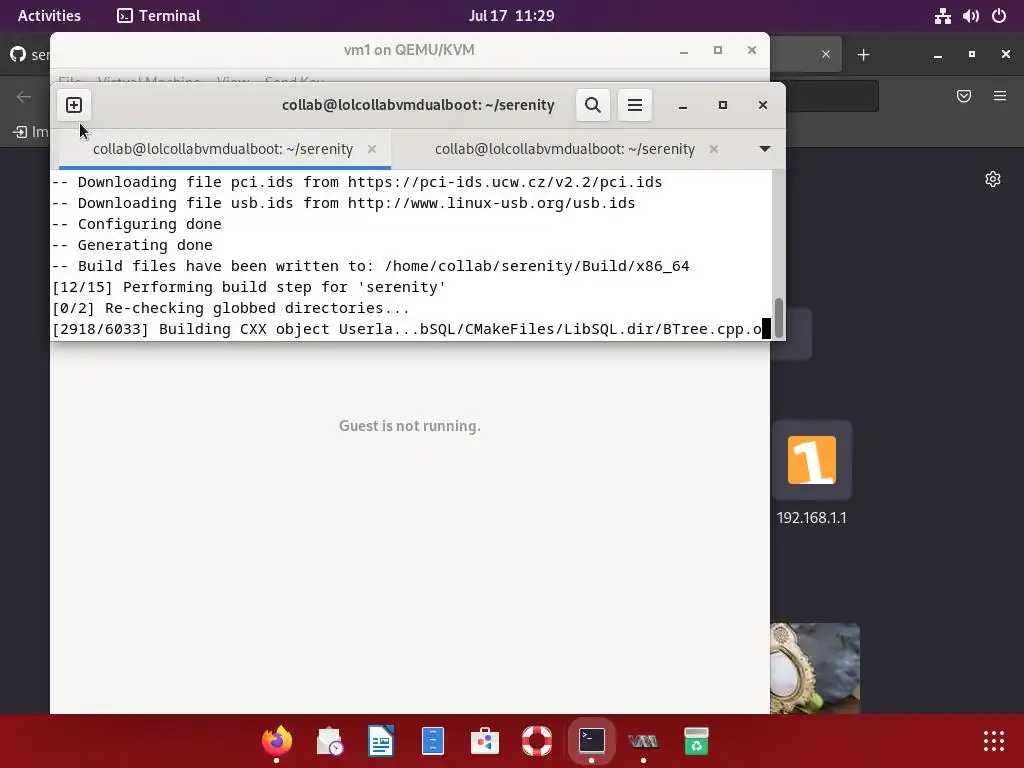Open Help from the dock
The height and width of the screenshot is (768, 1024).
point(537,741)
